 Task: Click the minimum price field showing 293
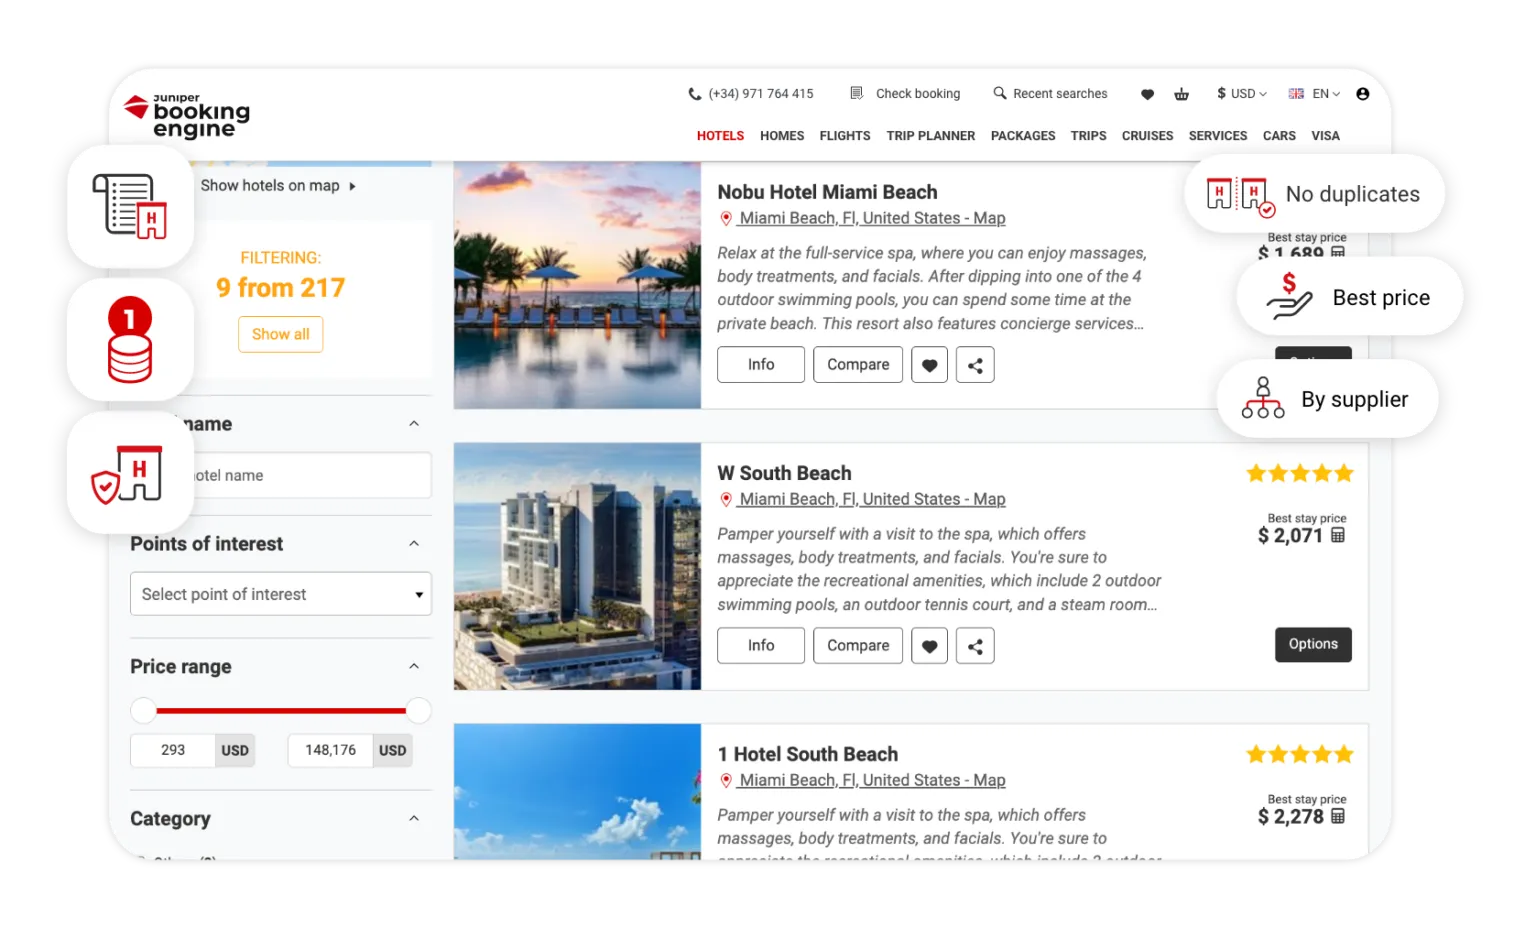click(173, 751)
